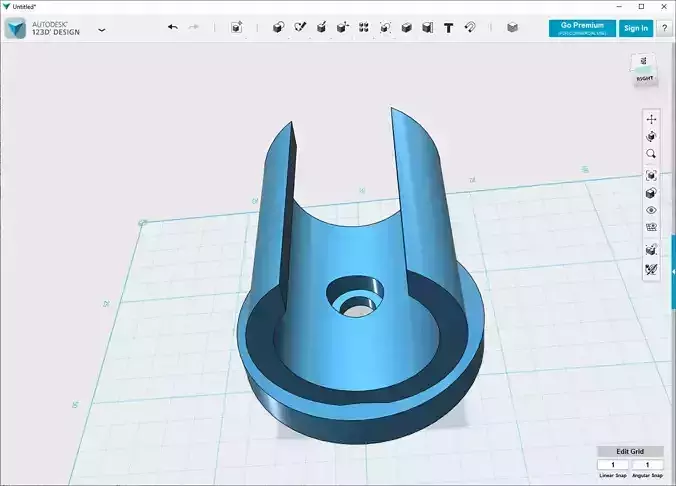Click the RIGHT face of view cube
Screen dimensions: 676x486
[x=645, y=78]
